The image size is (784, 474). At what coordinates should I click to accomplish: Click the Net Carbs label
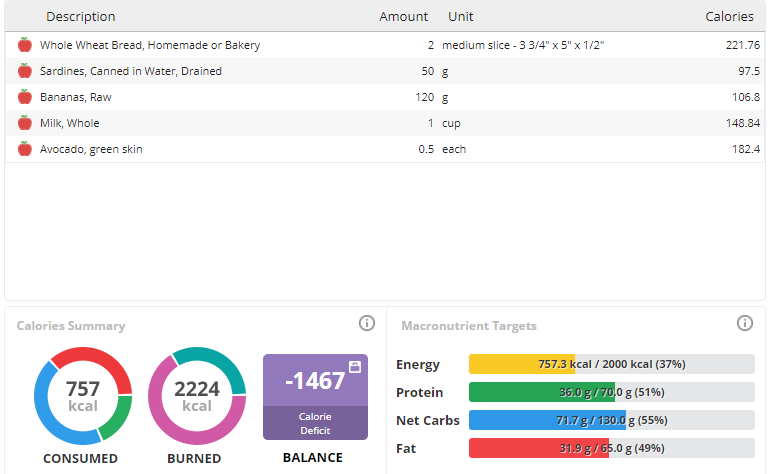[428, 420]
